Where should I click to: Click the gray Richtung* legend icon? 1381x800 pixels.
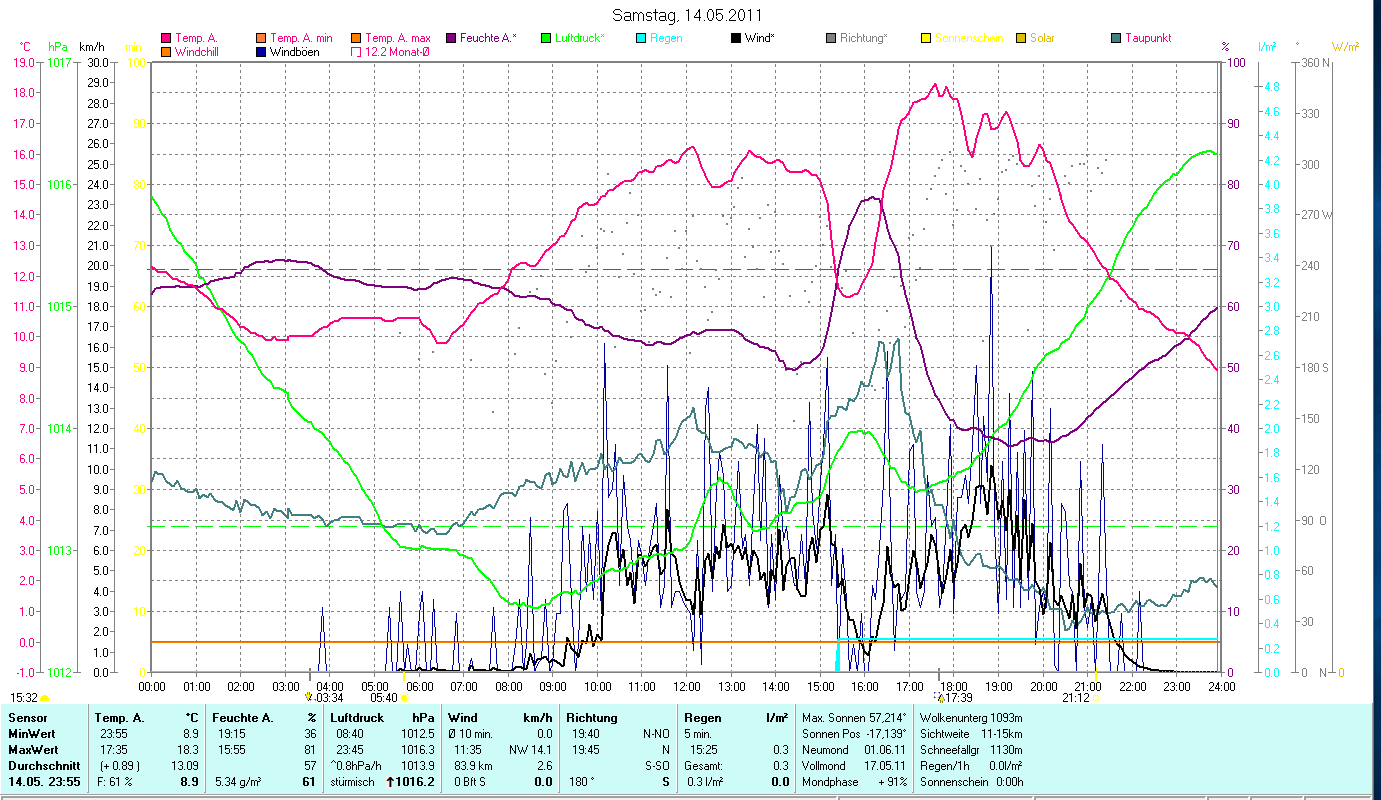coord(831,38)
